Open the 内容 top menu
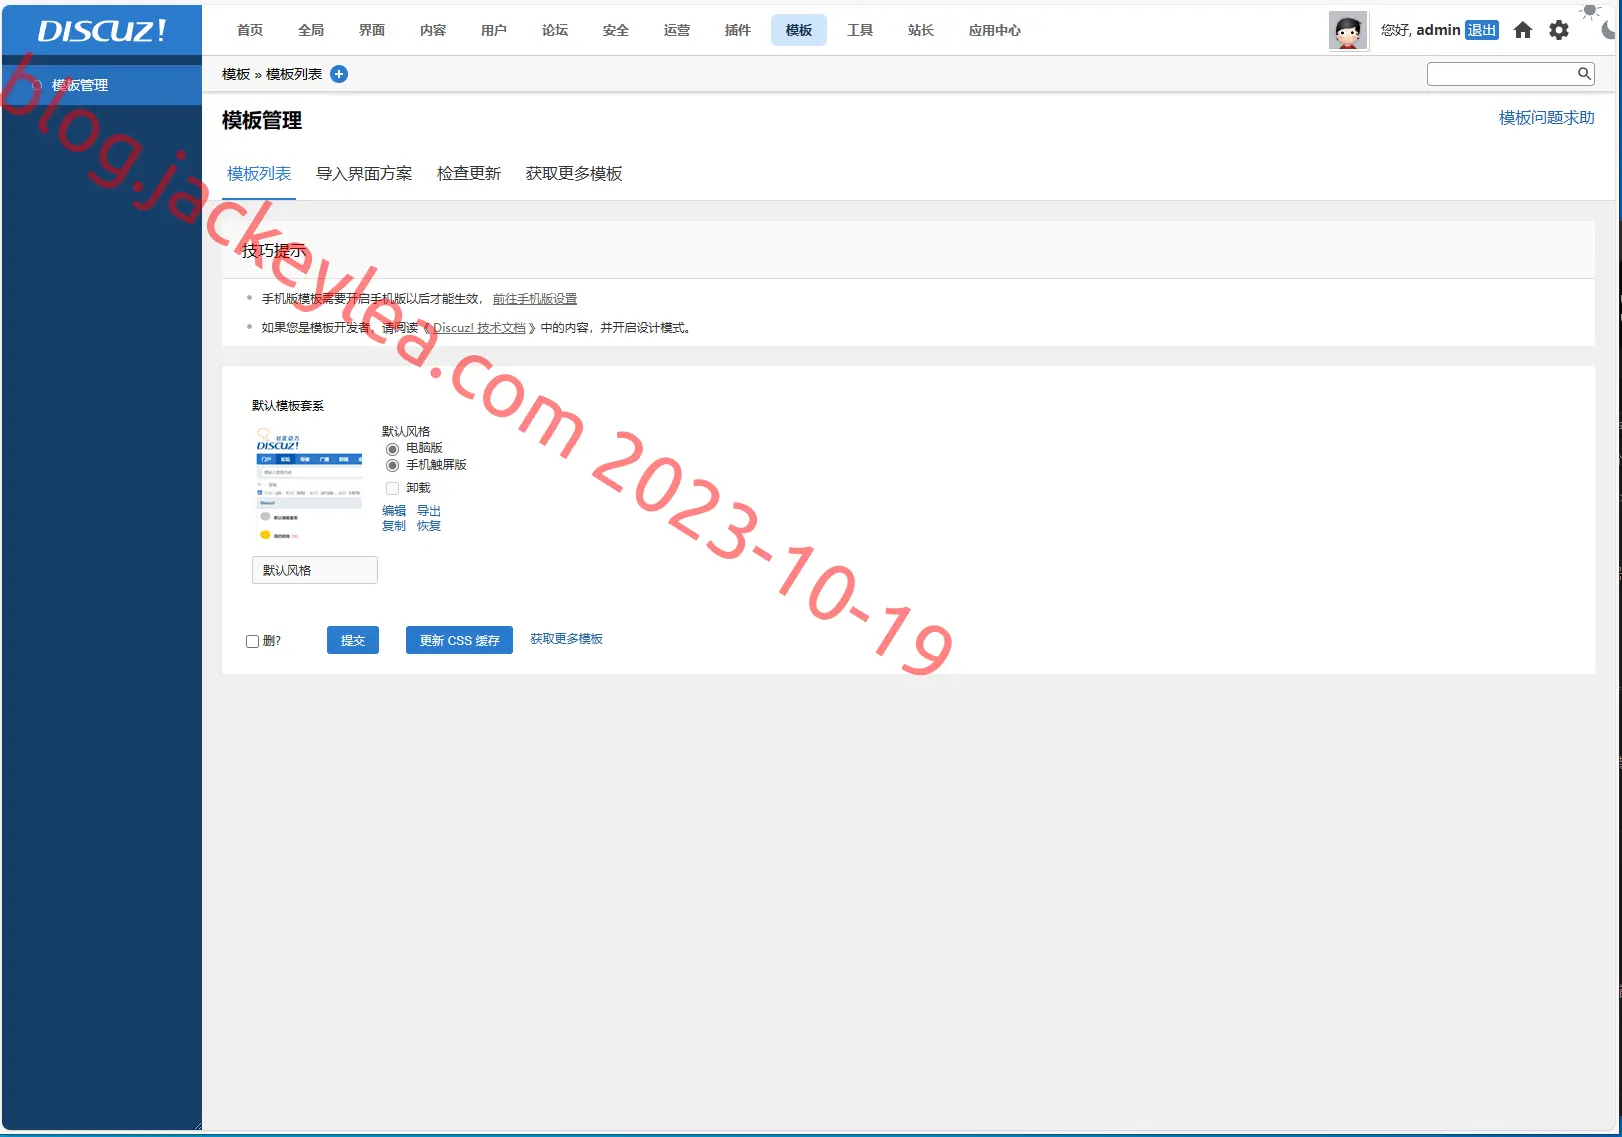1622x1137 pixels. pyautogui.click(x=433, y=30)
